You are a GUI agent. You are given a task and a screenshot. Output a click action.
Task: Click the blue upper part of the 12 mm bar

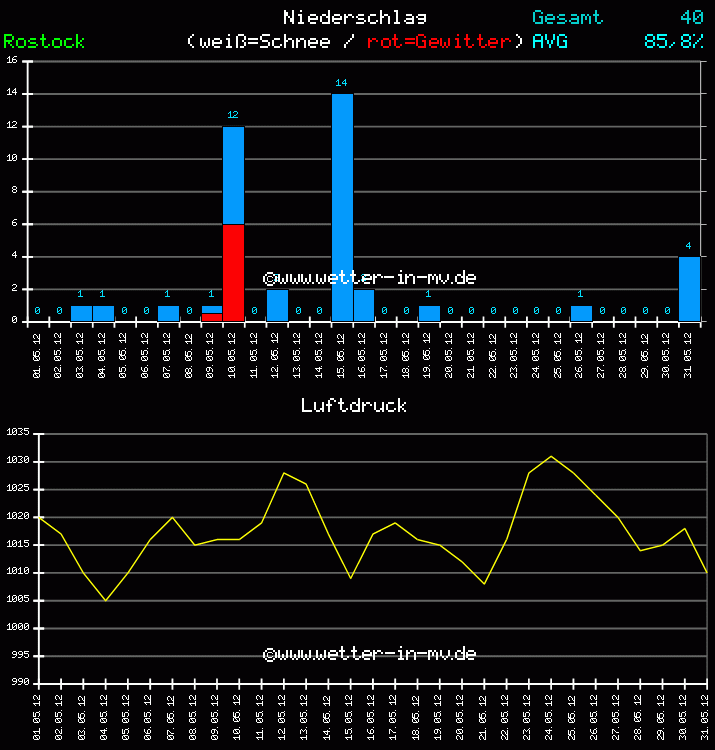click(x=233, y=175)
